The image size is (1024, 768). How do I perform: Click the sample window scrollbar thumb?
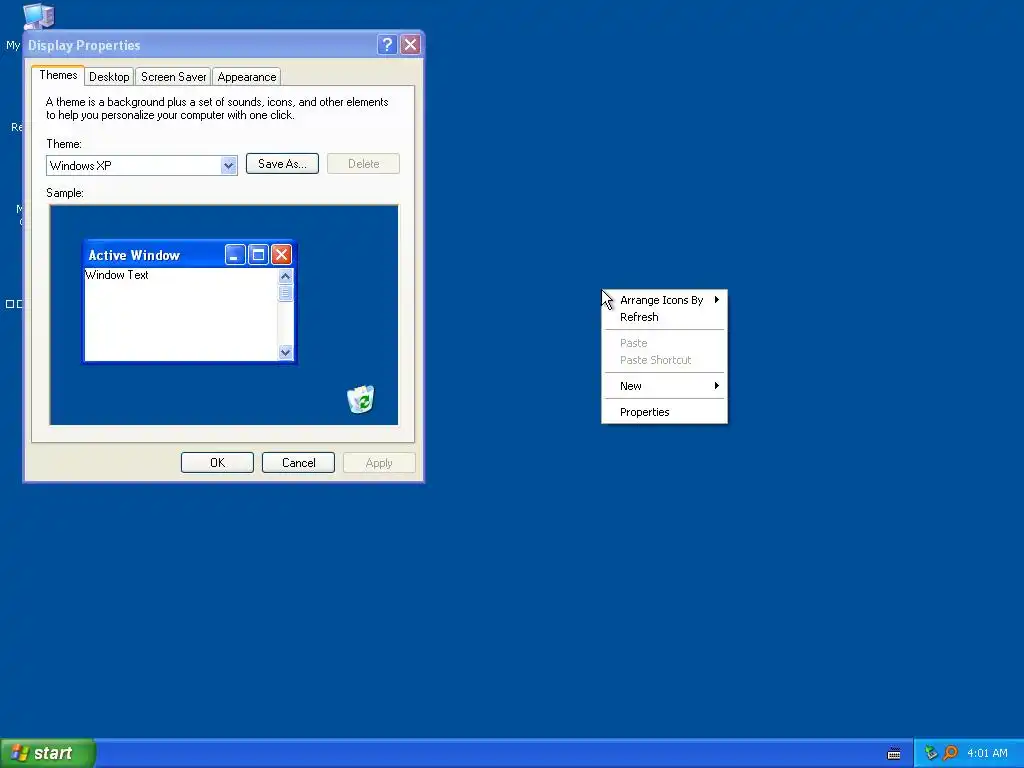285,293
